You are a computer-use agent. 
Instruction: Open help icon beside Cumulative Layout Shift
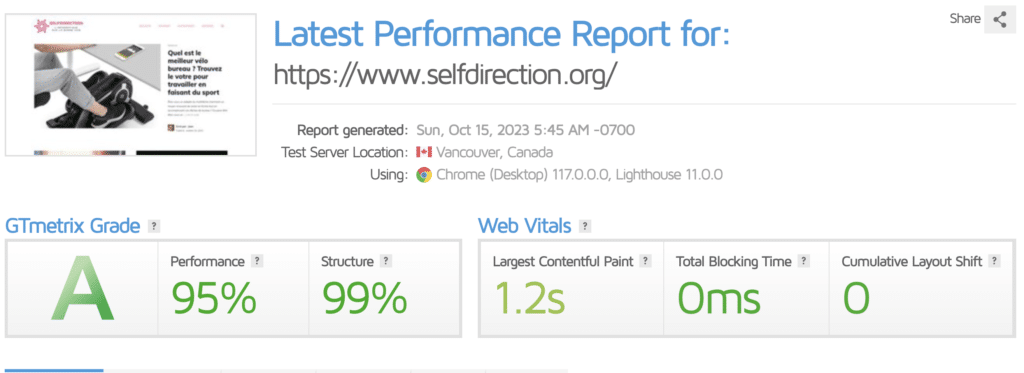pyautogui.click(x=994, y=261)
